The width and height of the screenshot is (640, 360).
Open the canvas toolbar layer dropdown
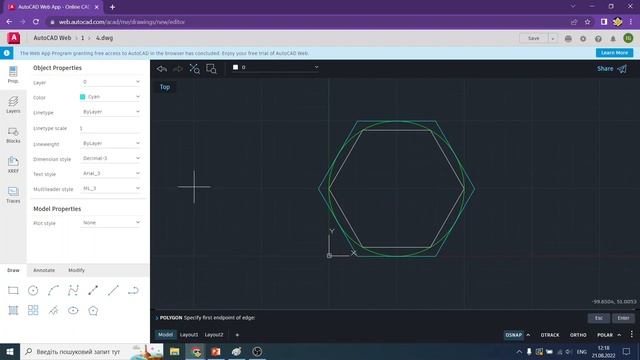pos(275,67)
